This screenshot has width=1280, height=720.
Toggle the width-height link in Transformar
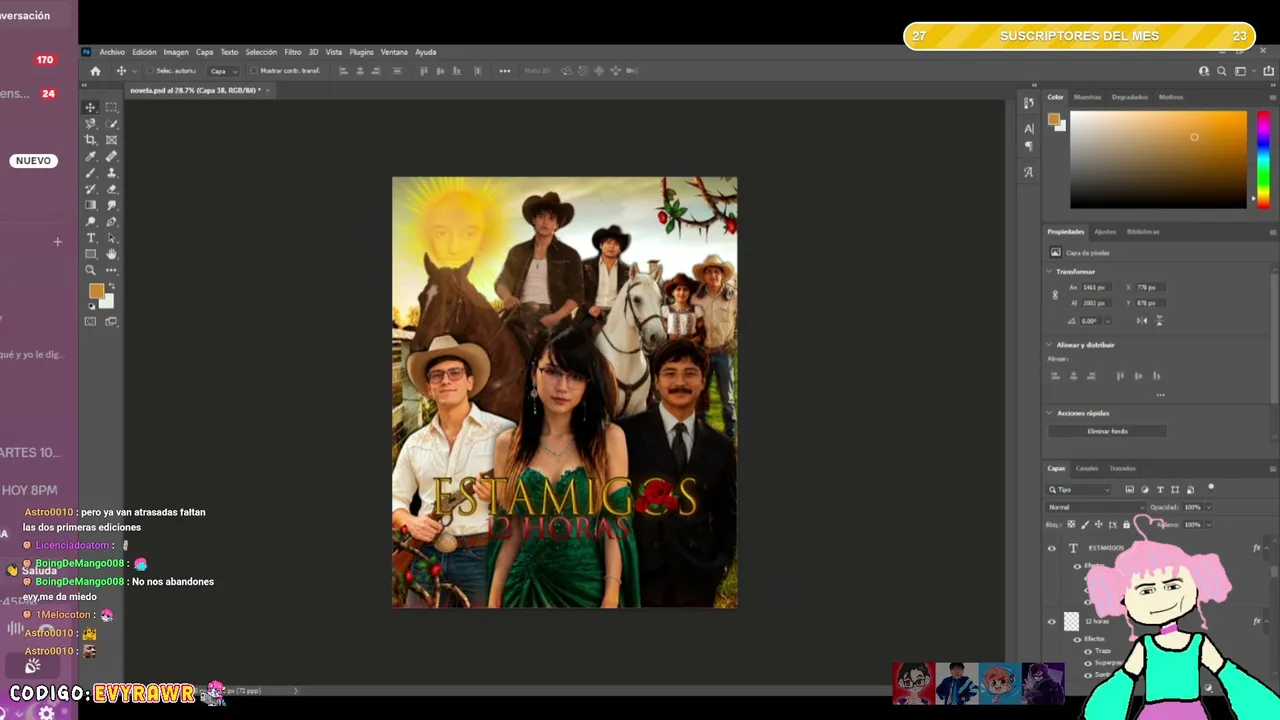[x=1055, y=295]
